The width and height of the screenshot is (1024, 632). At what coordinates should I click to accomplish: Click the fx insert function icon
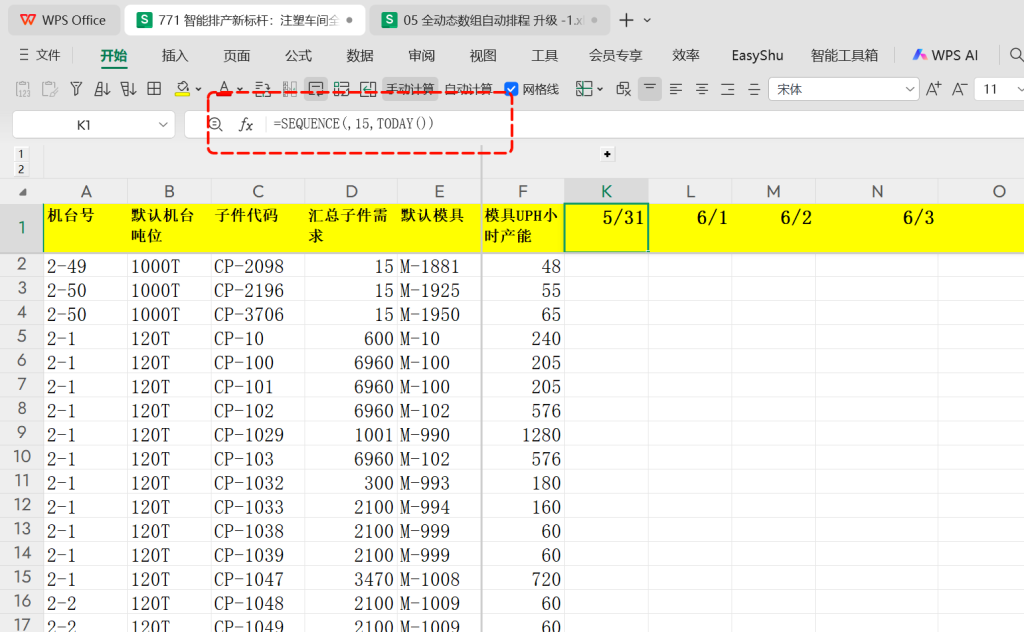246,124
